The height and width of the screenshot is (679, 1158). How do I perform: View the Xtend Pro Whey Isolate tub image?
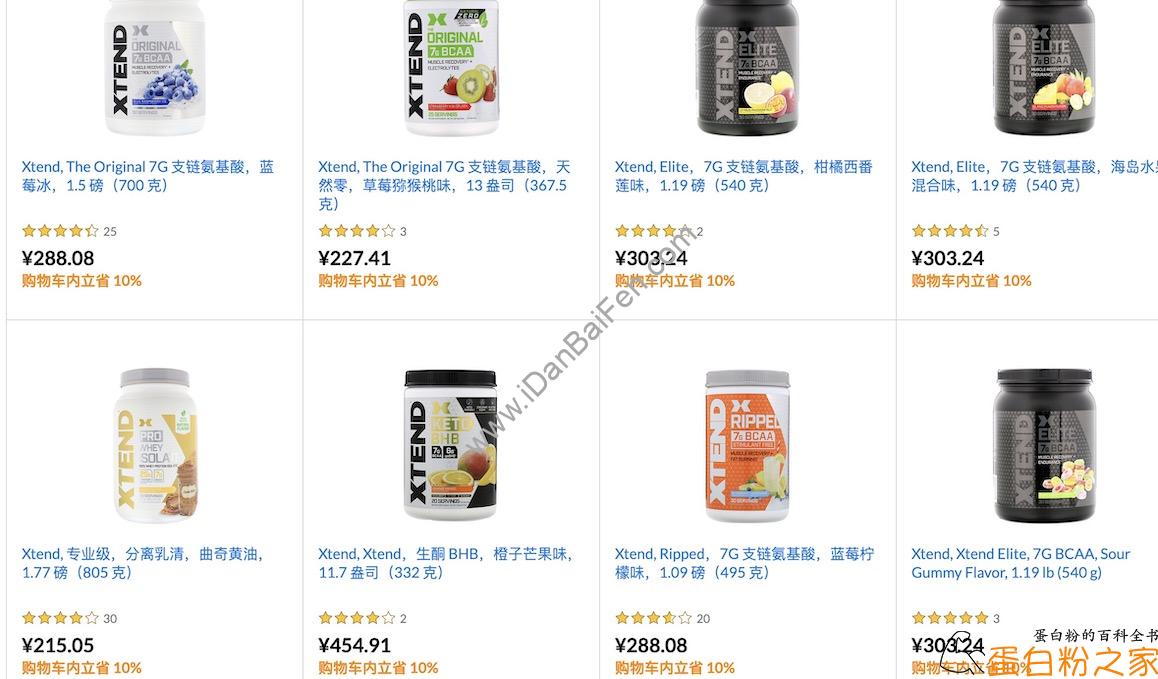(155, 446)
